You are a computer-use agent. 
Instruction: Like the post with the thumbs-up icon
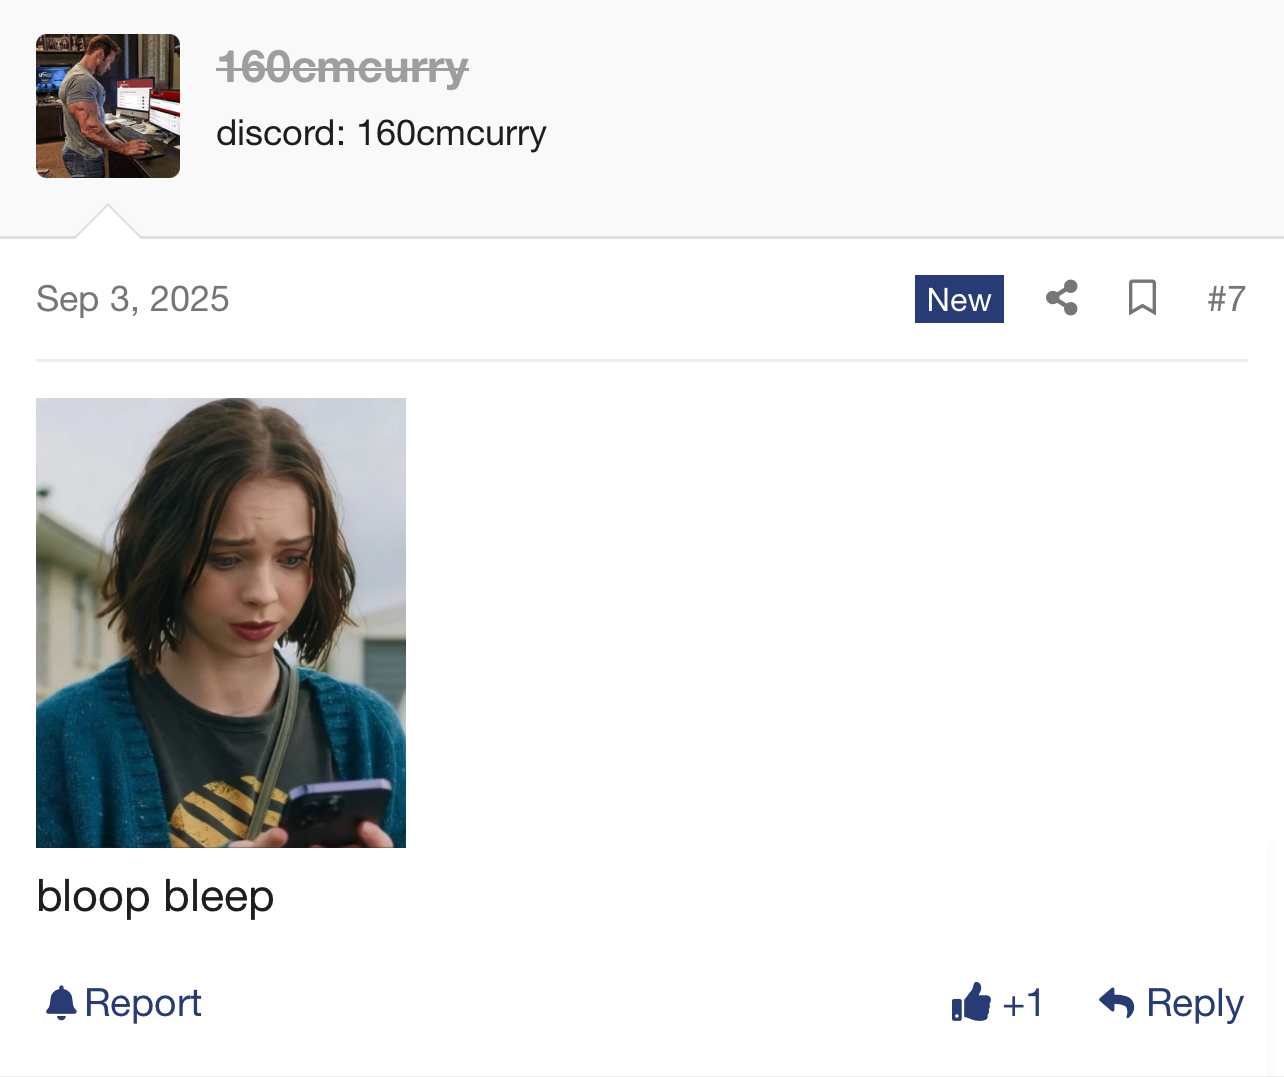(970, 1001)
